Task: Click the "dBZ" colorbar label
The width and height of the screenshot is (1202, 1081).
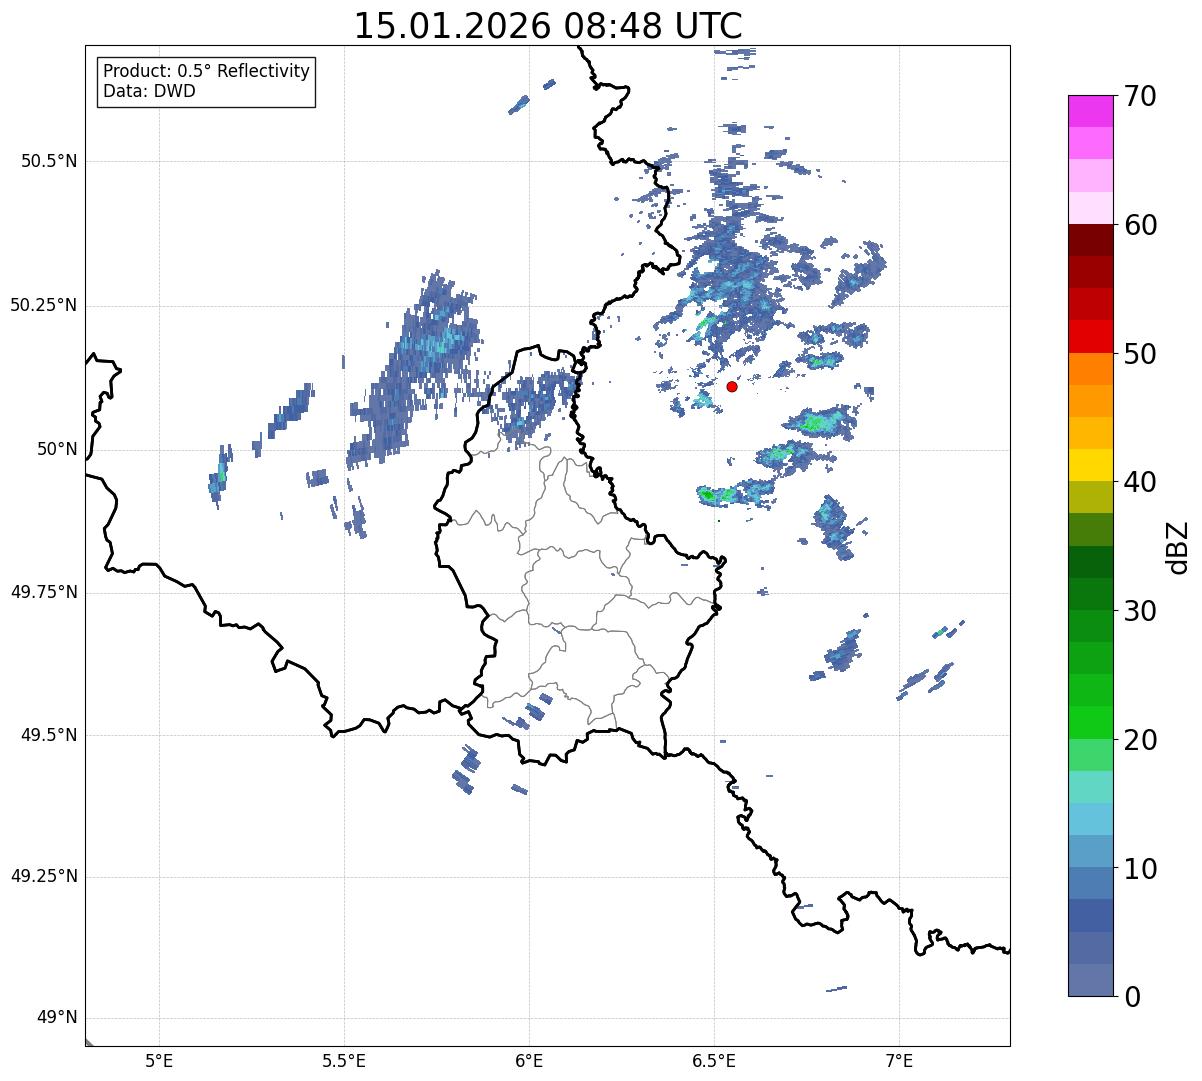Action: pos(1178,546)
